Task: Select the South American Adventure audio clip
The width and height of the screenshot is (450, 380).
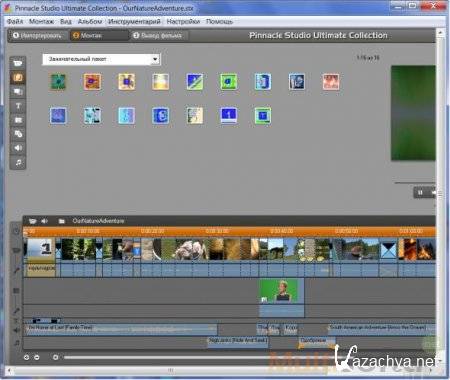Action: point(382,329)
